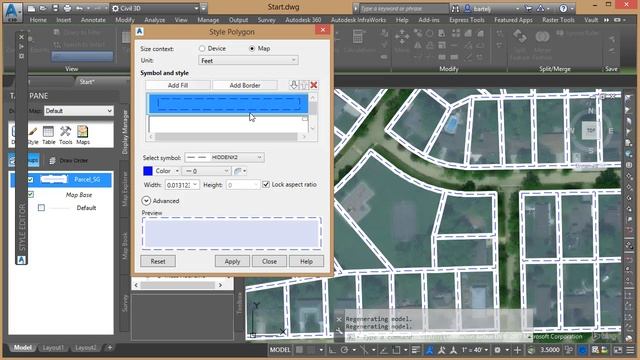Toggle the Map Base layer checkbox
Viewport: 640px width, 360px height.
(x=31, y=195)
